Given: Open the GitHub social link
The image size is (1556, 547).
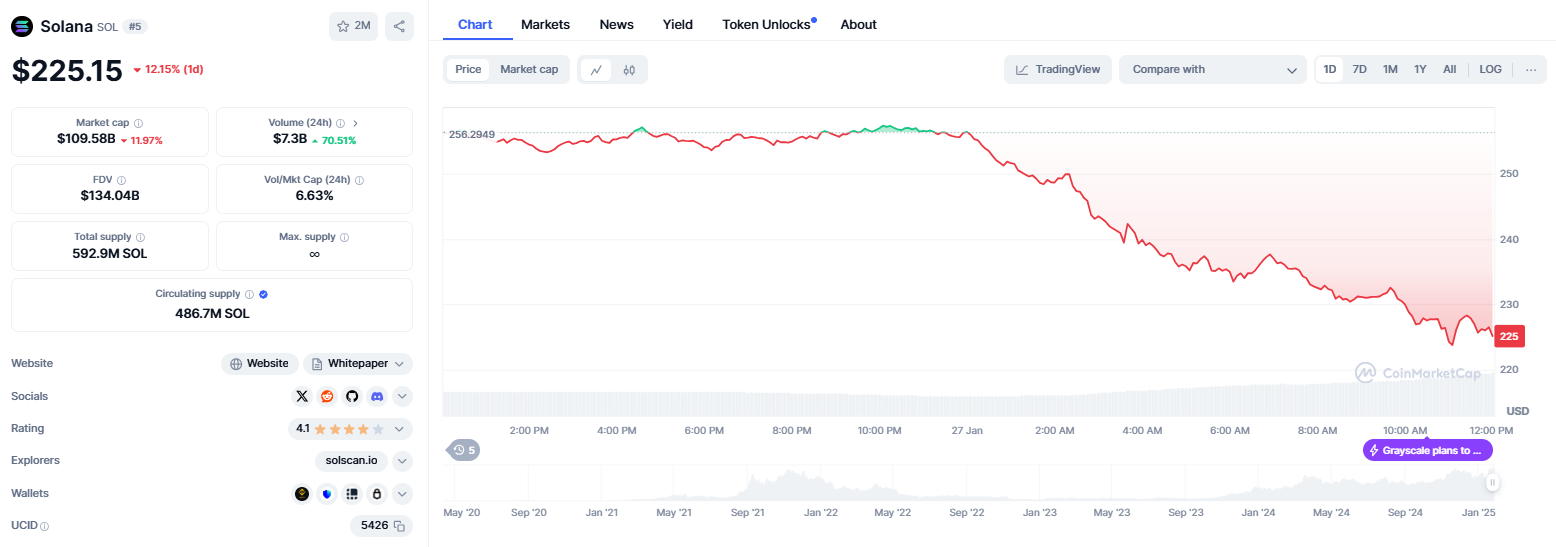Looking at the screenshot, I should (x=352, y=396).
